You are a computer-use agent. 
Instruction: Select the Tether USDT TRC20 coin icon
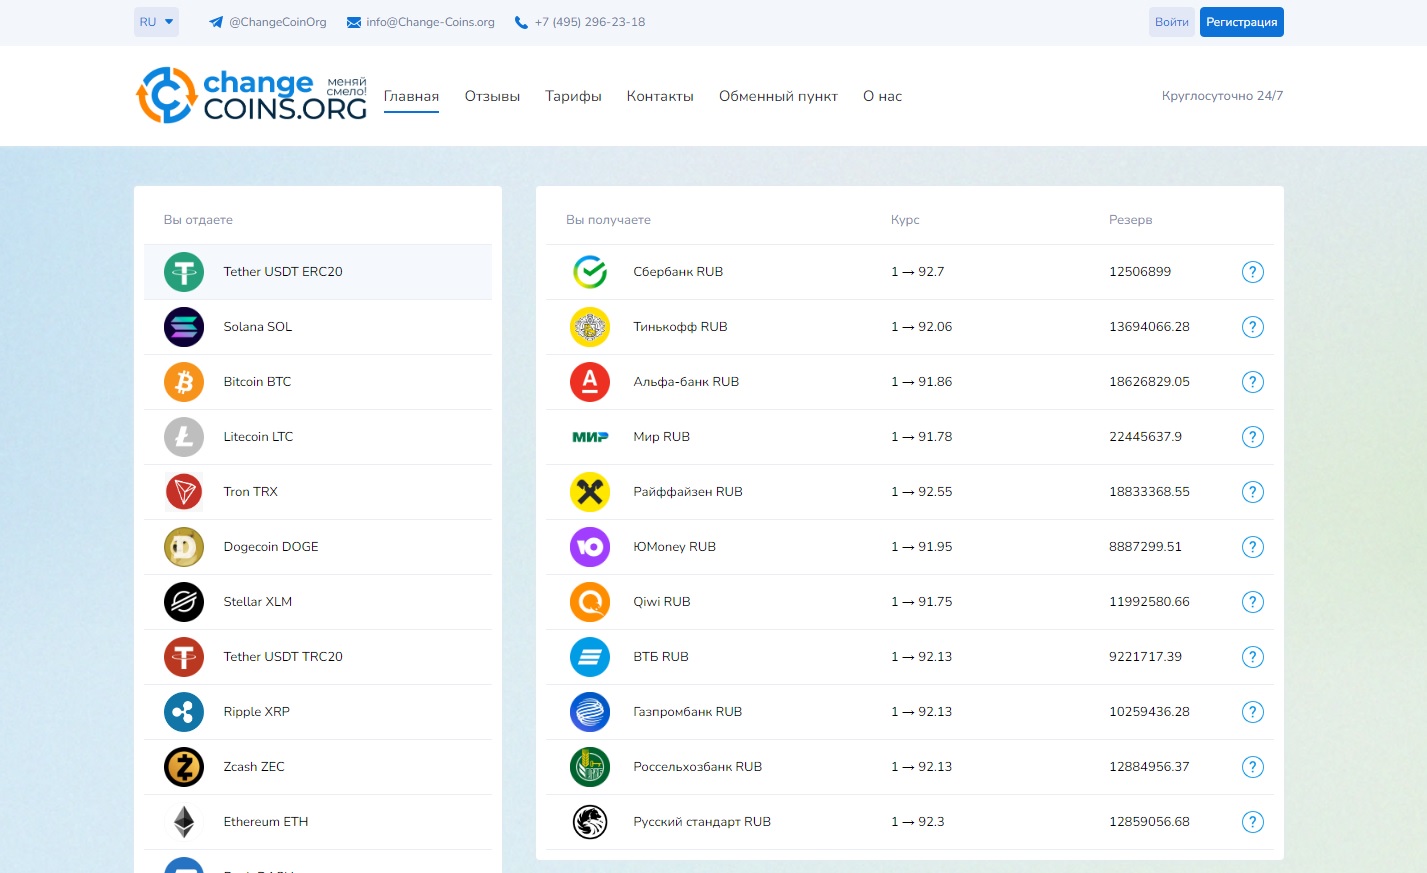pos(184,657)
